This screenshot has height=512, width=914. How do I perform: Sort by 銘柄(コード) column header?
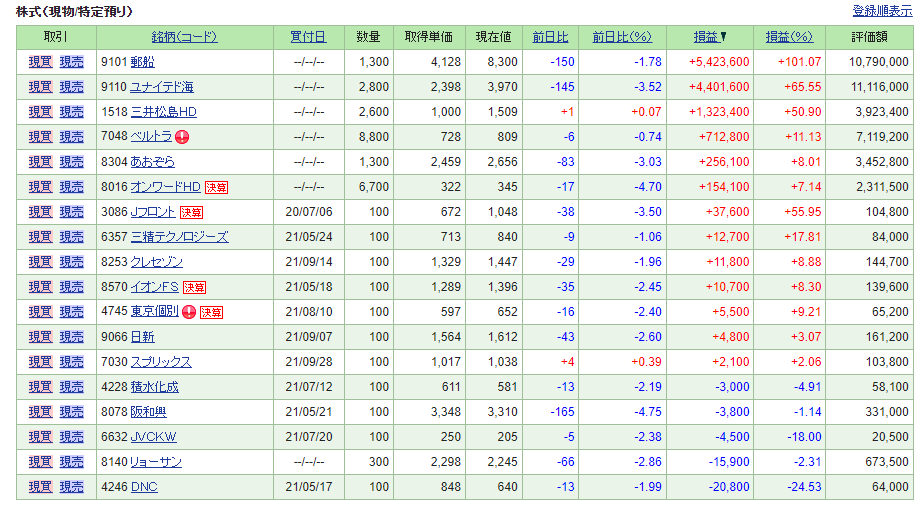pyautogui.click(x=184, y=37)
